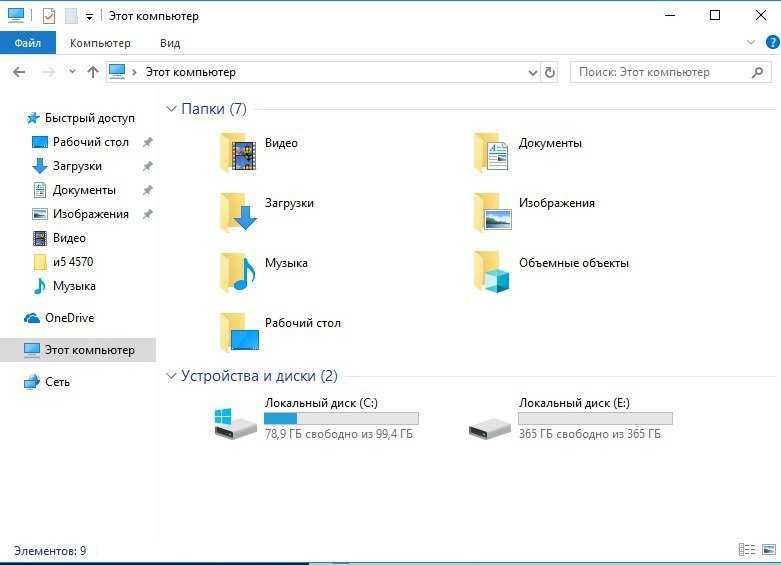Open the Вид ribbon tab
Viewport: 781px width, 565px height.
click(x=170, y=43)
